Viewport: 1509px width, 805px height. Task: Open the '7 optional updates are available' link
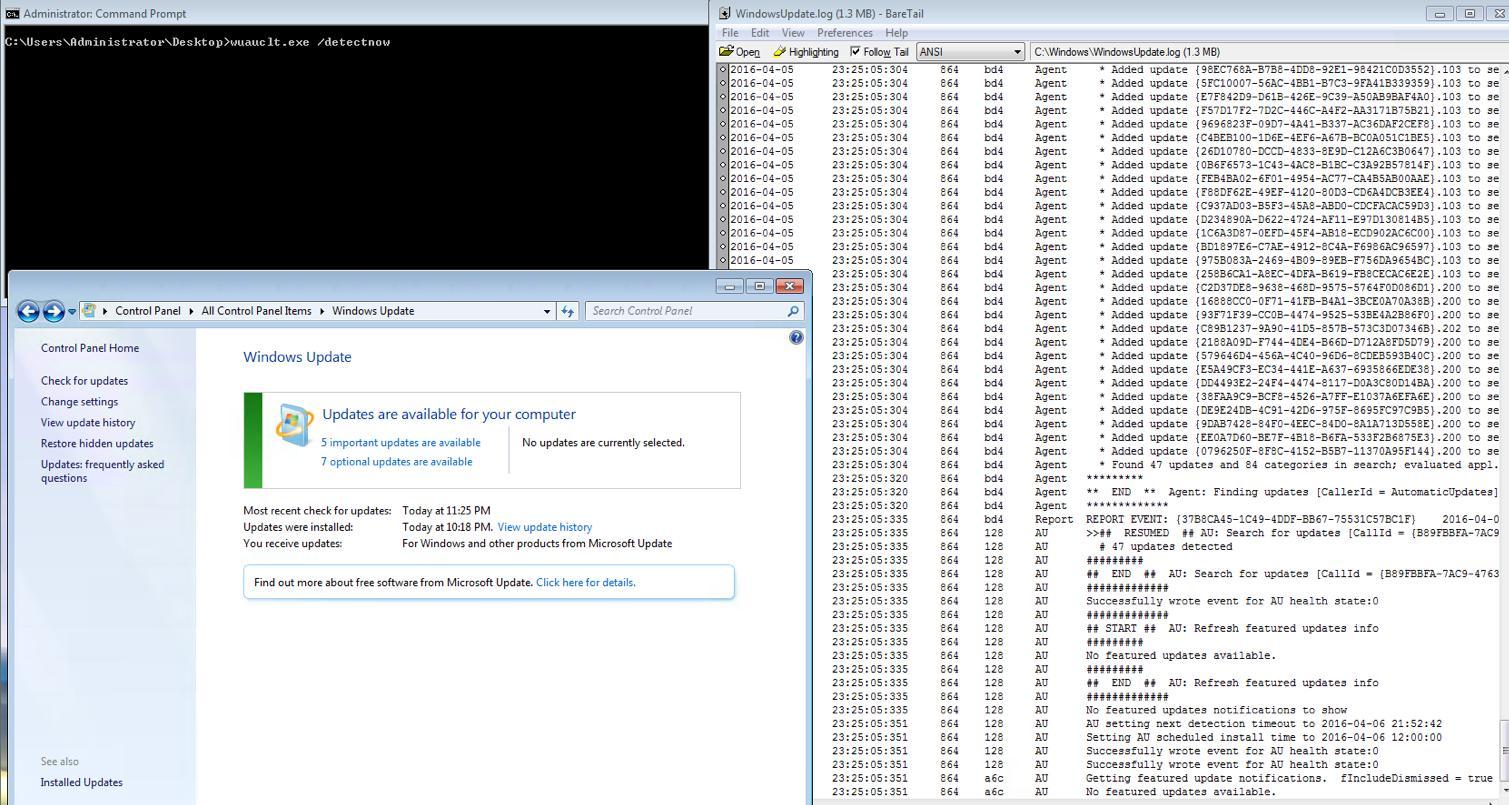coord(396,462)
